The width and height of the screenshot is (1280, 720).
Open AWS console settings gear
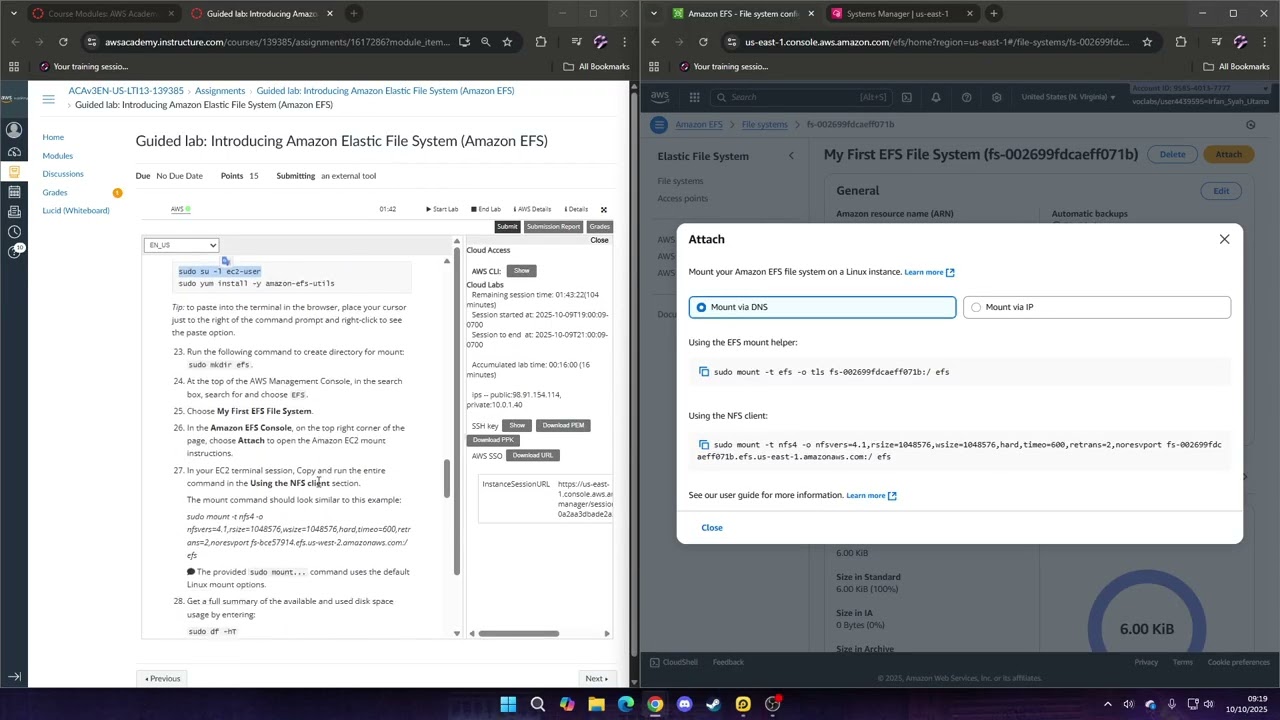pyautogui.click(x=996, y=97)
